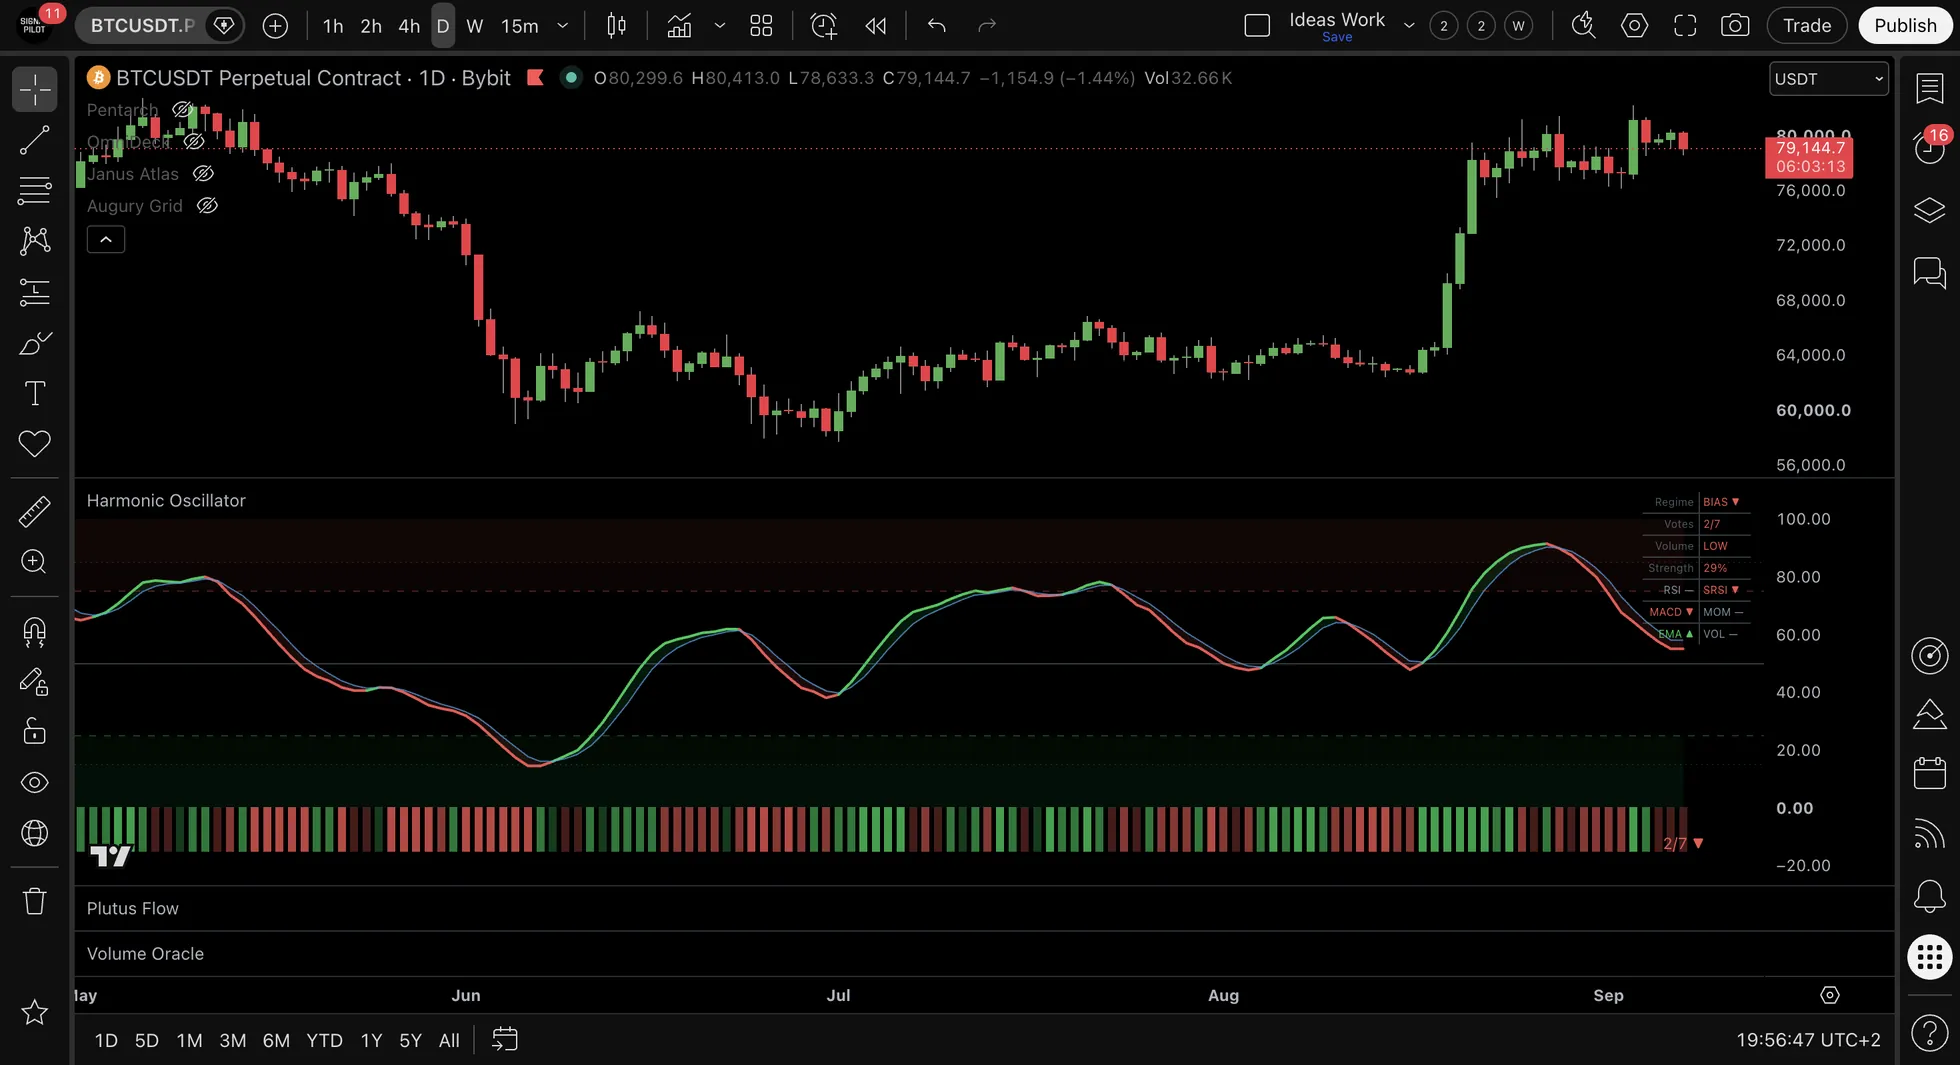
Task: Open the bar replay tool
Action: [x=875, y=26]
